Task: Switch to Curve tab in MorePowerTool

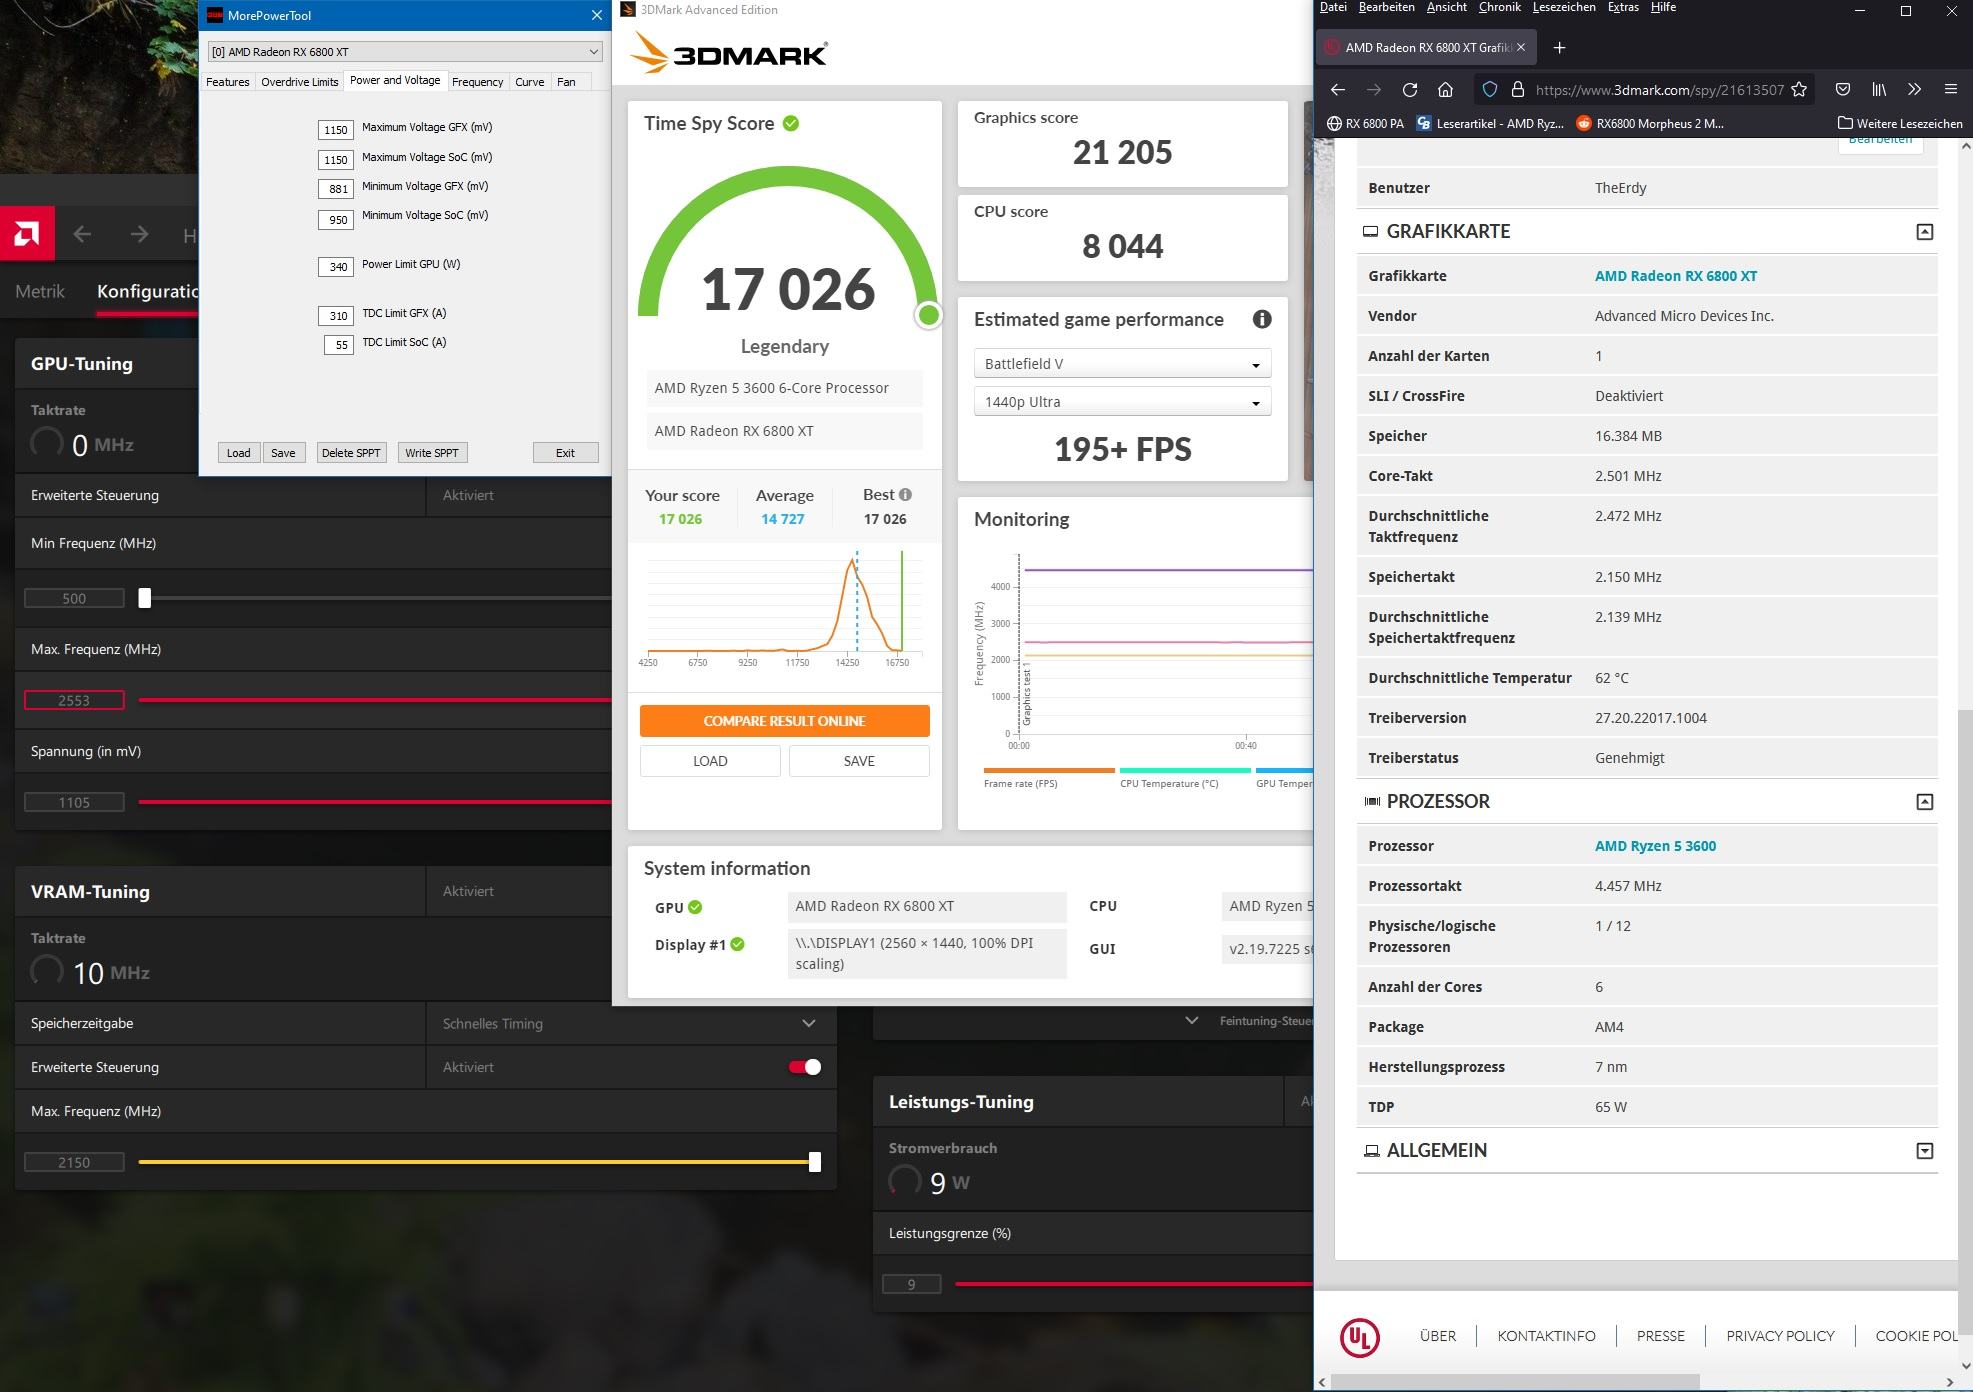Action: 530,82
